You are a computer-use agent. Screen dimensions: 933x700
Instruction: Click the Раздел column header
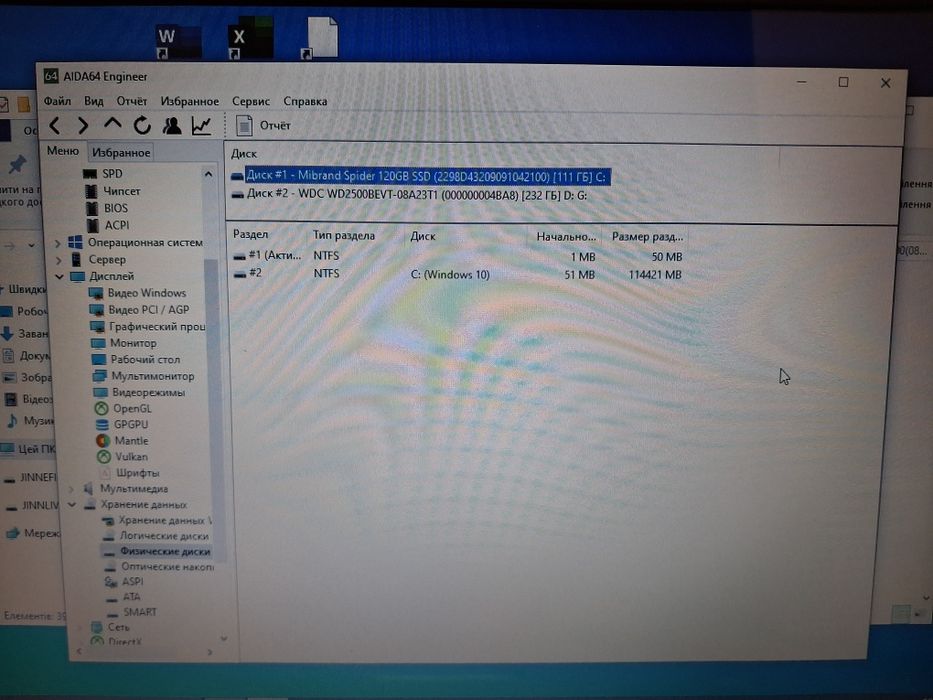pos(251,235)
